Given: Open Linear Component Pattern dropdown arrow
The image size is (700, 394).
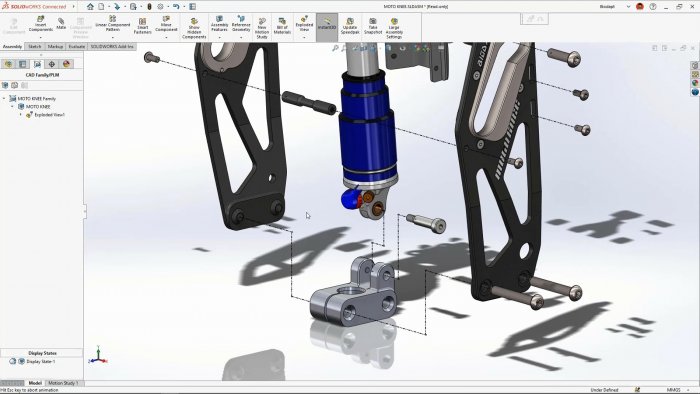Looking at the screenshot, I should [x=112, y=37].
